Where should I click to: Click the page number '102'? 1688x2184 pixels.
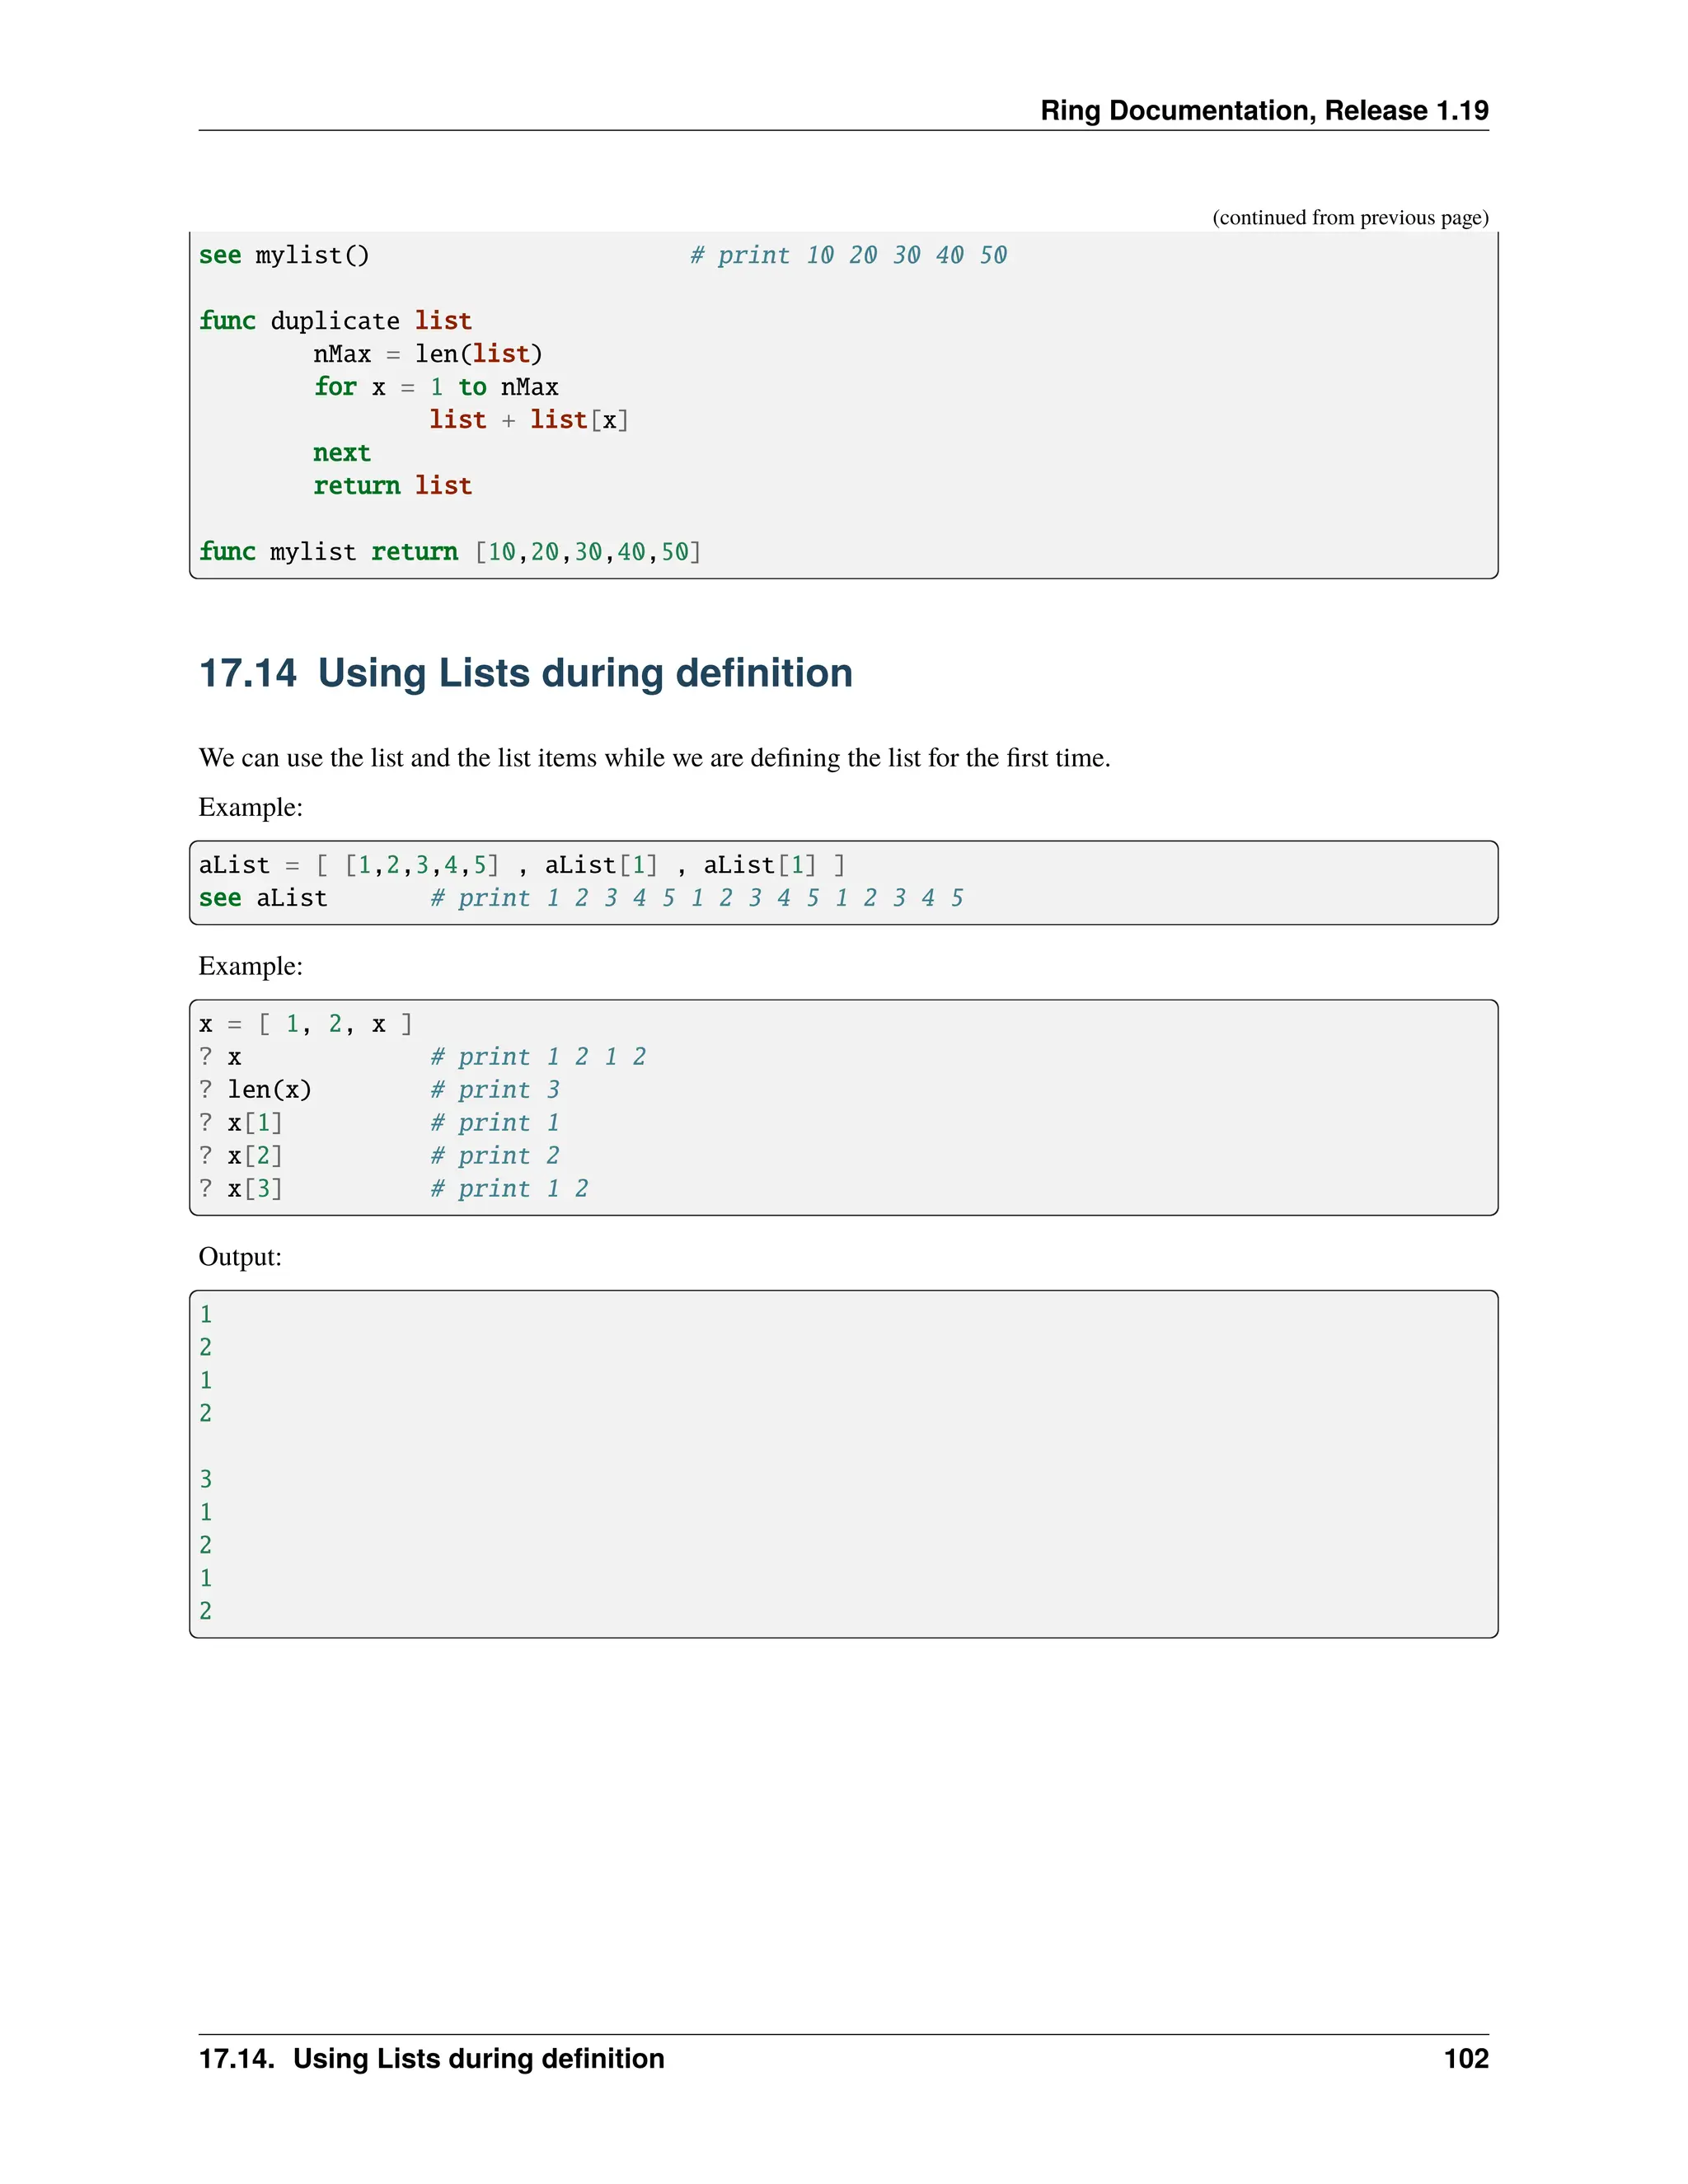(1466, 2059)
